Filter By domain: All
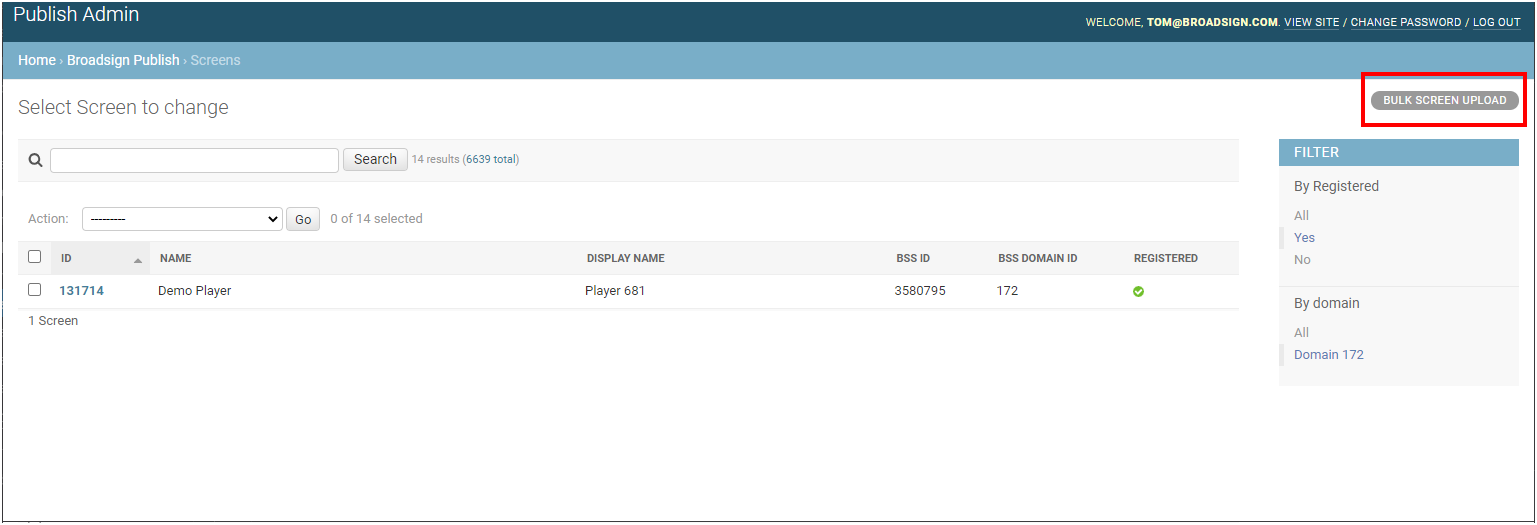The height and width of the screenshot is (525, 1537). click(x=1301, y=333)
